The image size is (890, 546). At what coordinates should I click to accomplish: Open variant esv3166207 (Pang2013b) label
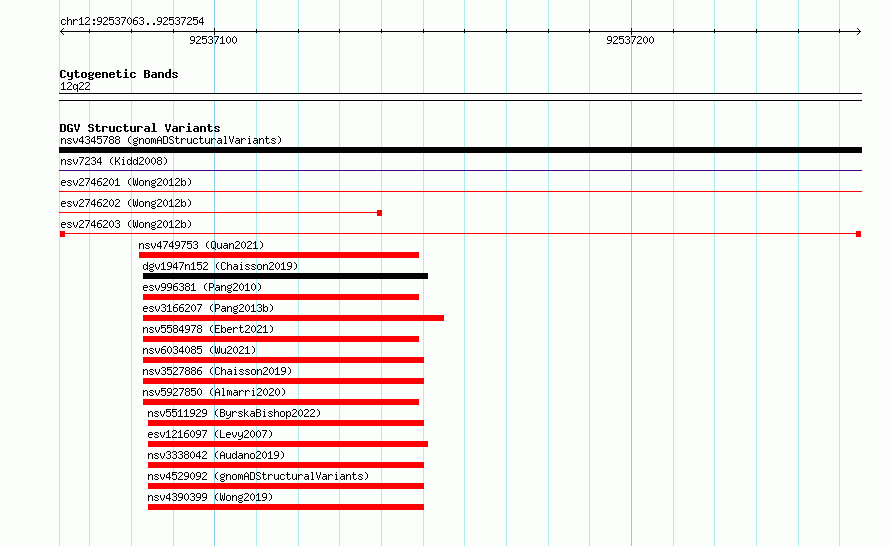click(208, 308)
